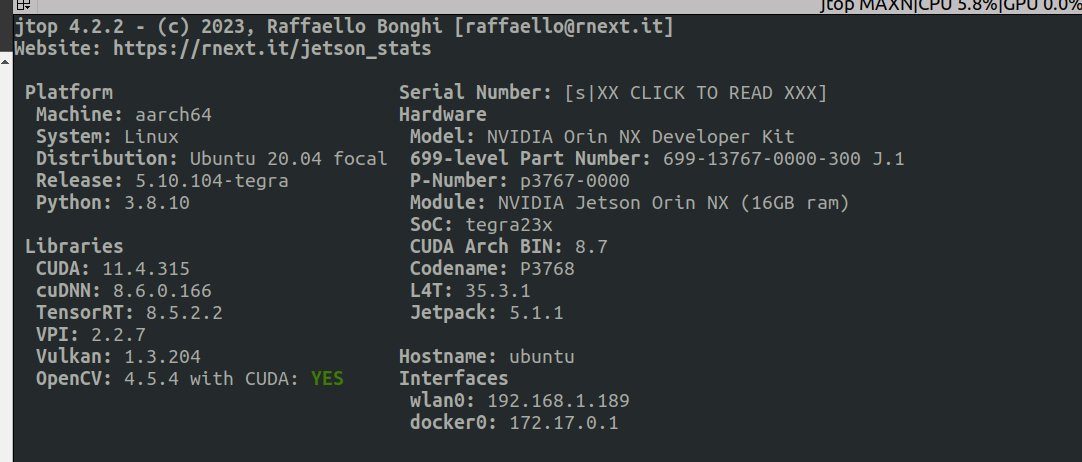1082x462 pixels.
Task: Select the Distribution Ubuntu 20.04 focal text
Action: 288,159
